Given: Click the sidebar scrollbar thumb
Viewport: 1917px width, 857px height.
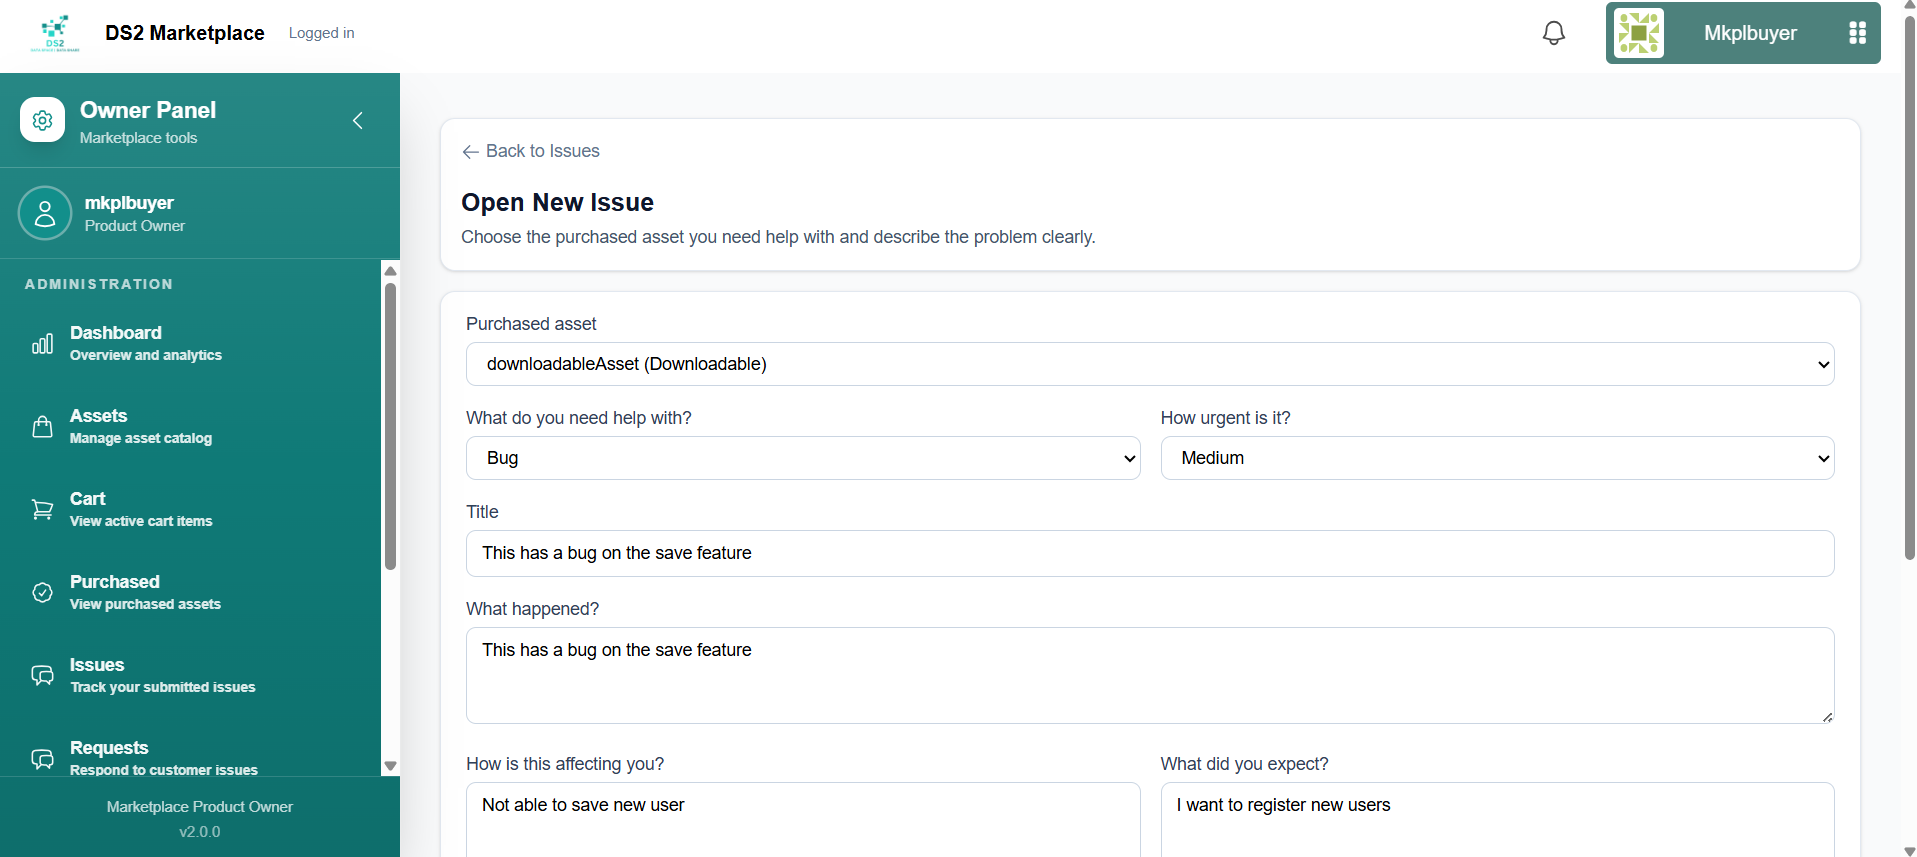Looking at the screenshot, I should pyautogui.click(x=390, y=427).
